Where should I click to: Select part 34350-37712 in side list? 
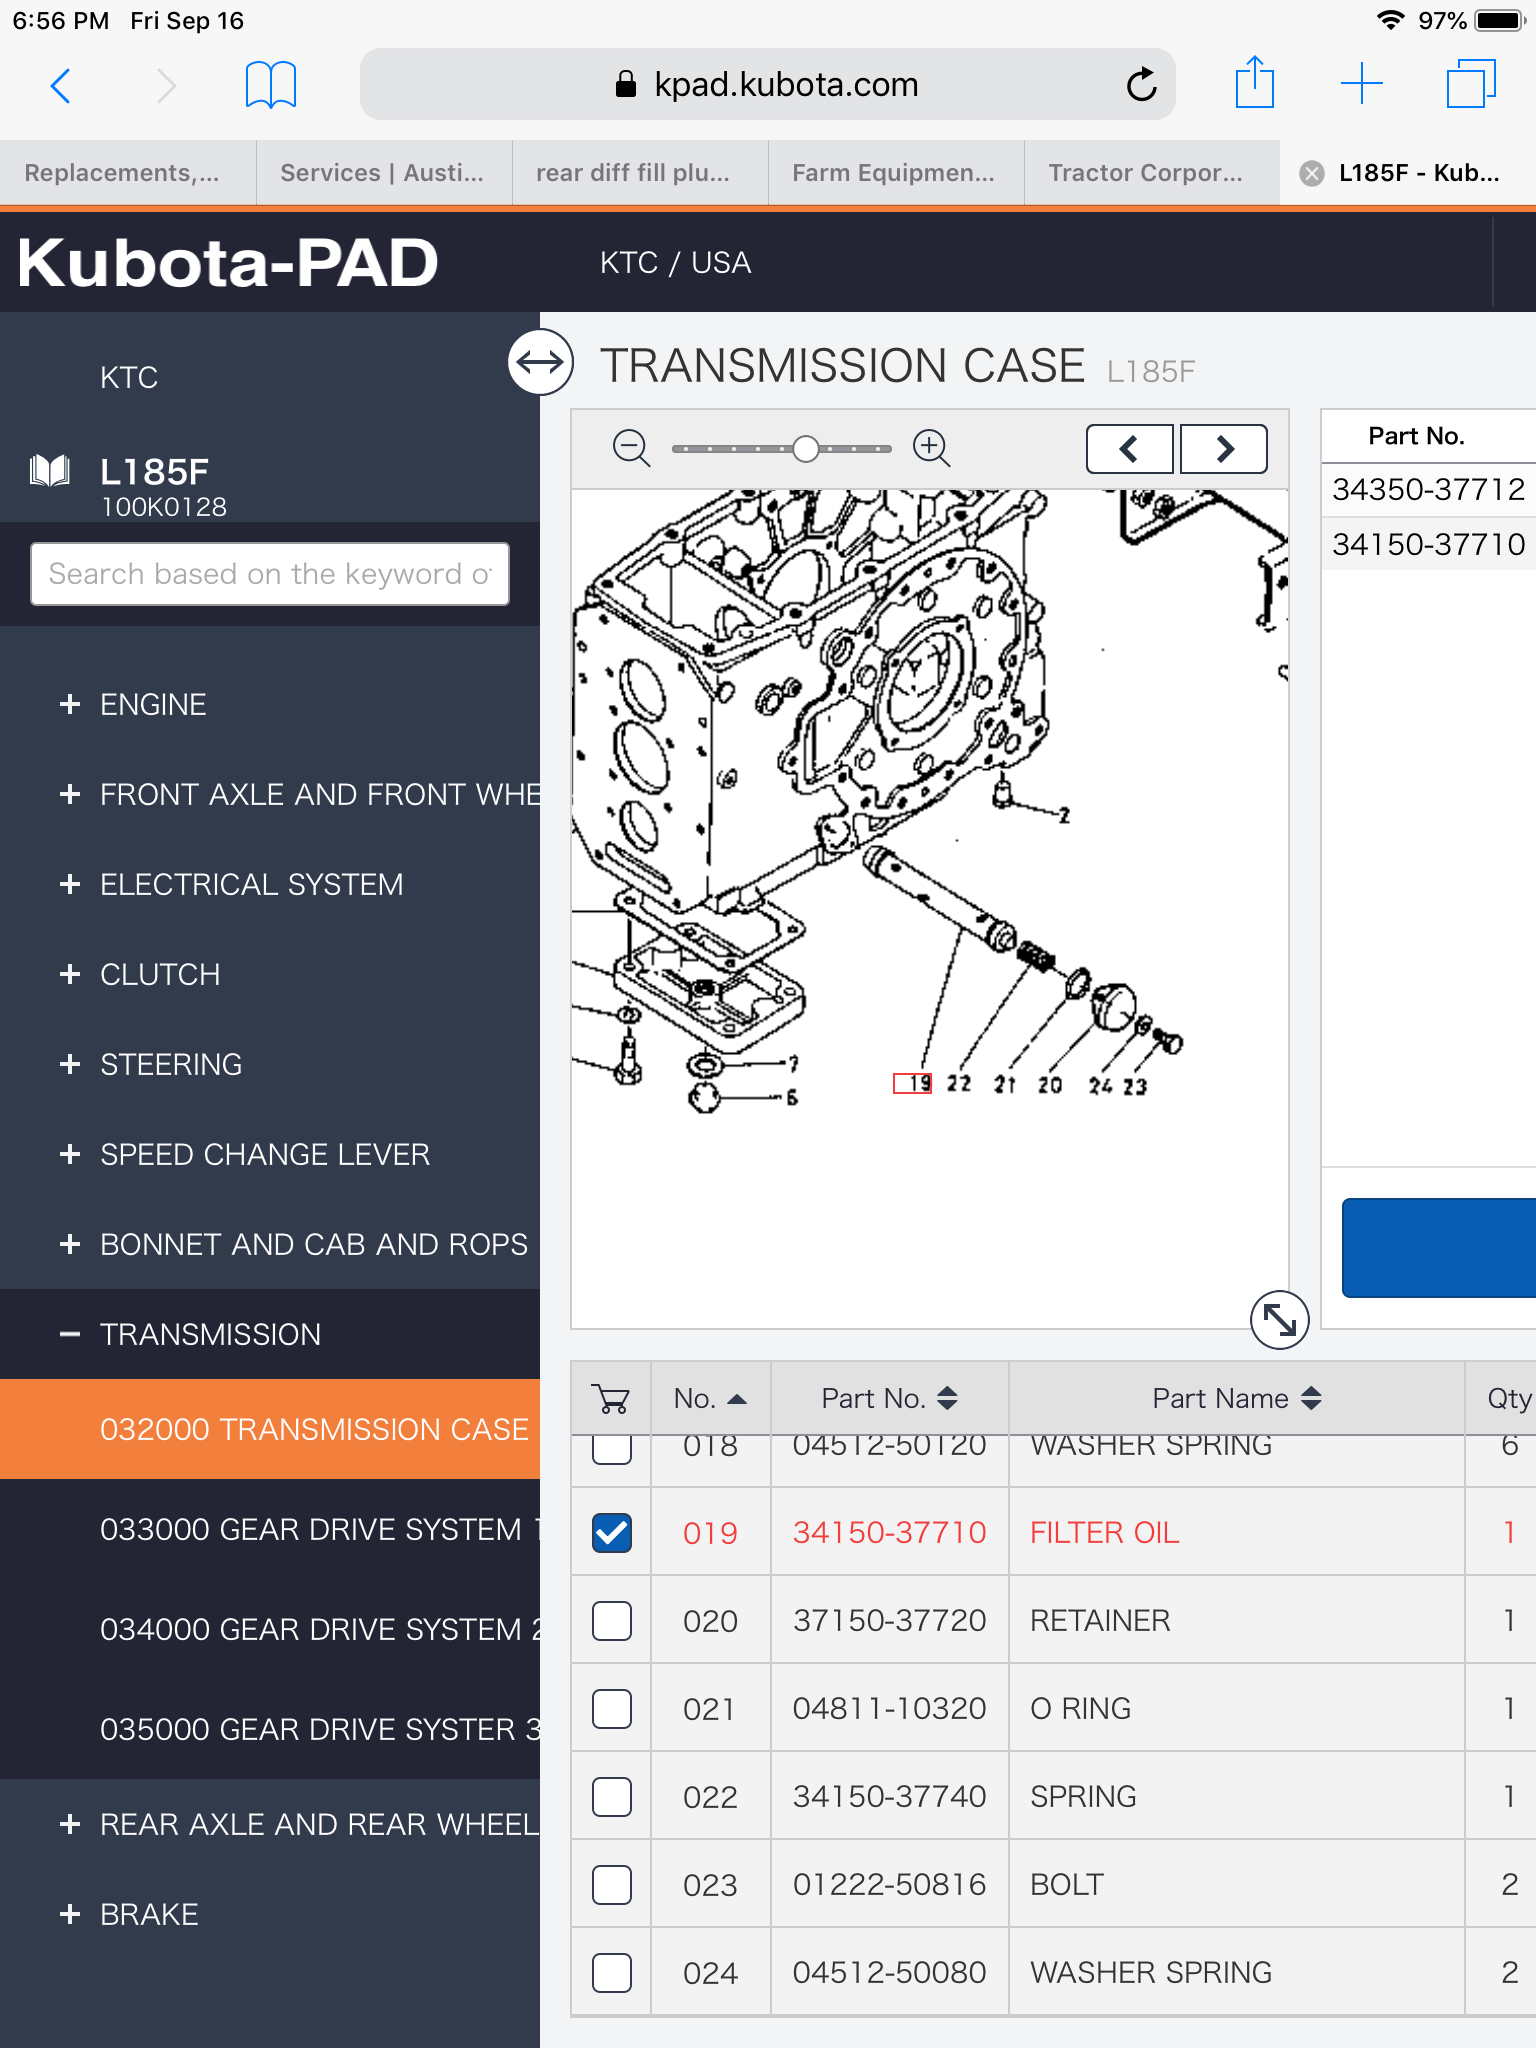pyautogui.click(x=1428, y=489)
